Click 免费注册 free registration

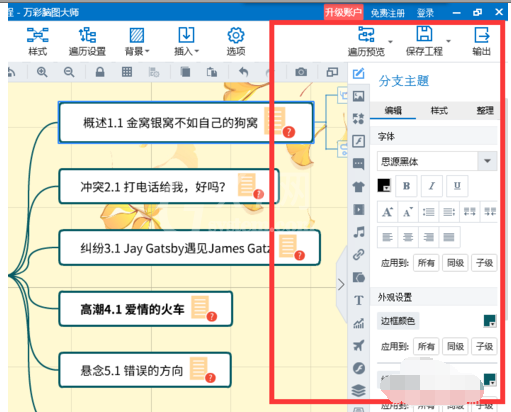pos(388,13)
